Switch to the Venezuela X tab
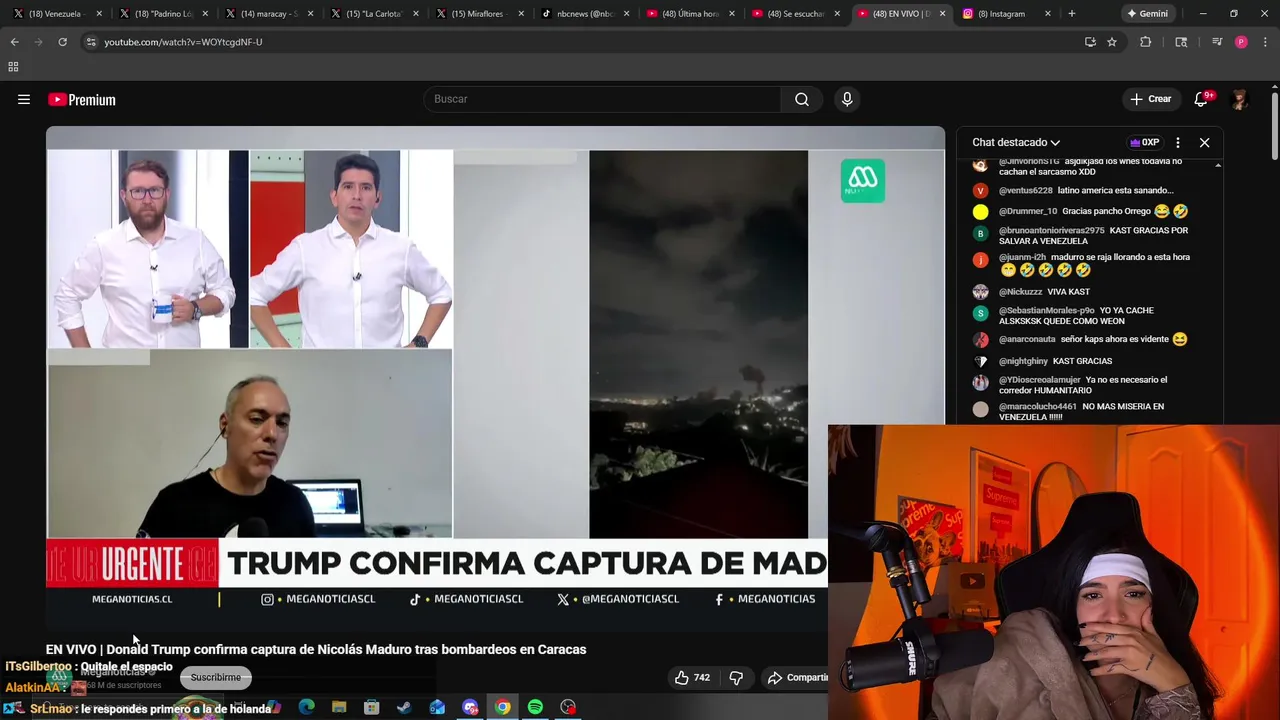The height and width of the screenshot is (720, 1280). click(x=57, y=13)
